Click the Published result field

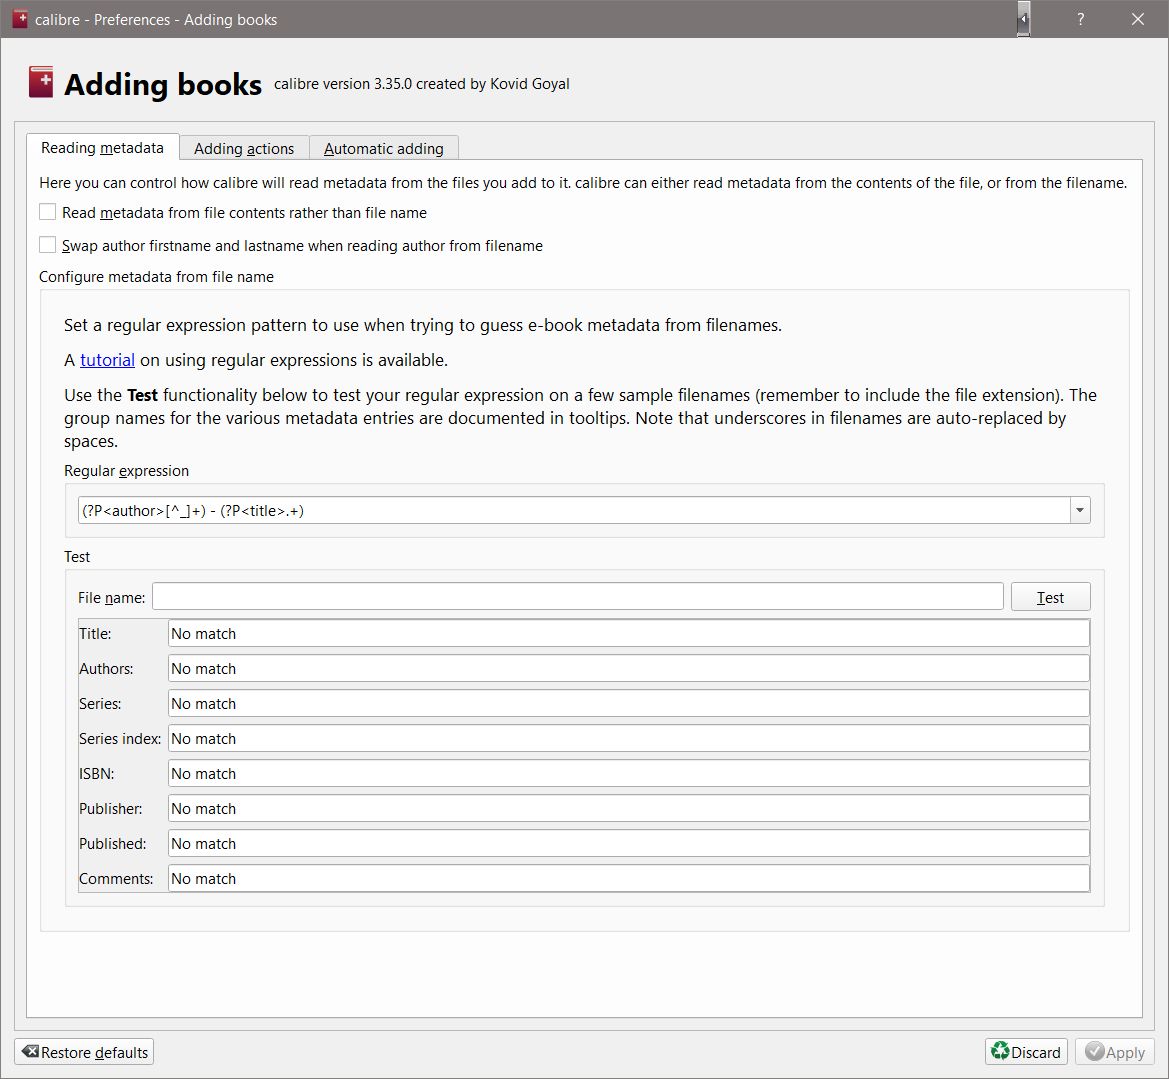point(628,844)
